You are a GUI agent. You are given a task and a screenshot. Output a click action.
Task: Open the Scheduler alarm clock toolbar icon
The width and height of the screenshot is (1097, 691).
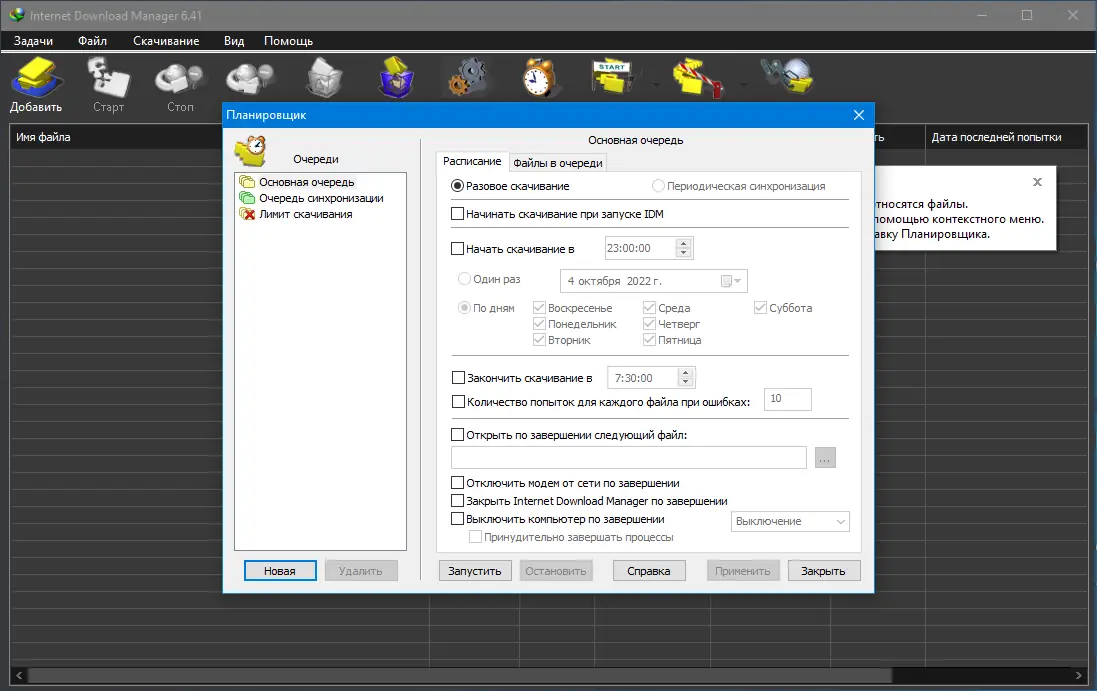[x=539, y=77]
